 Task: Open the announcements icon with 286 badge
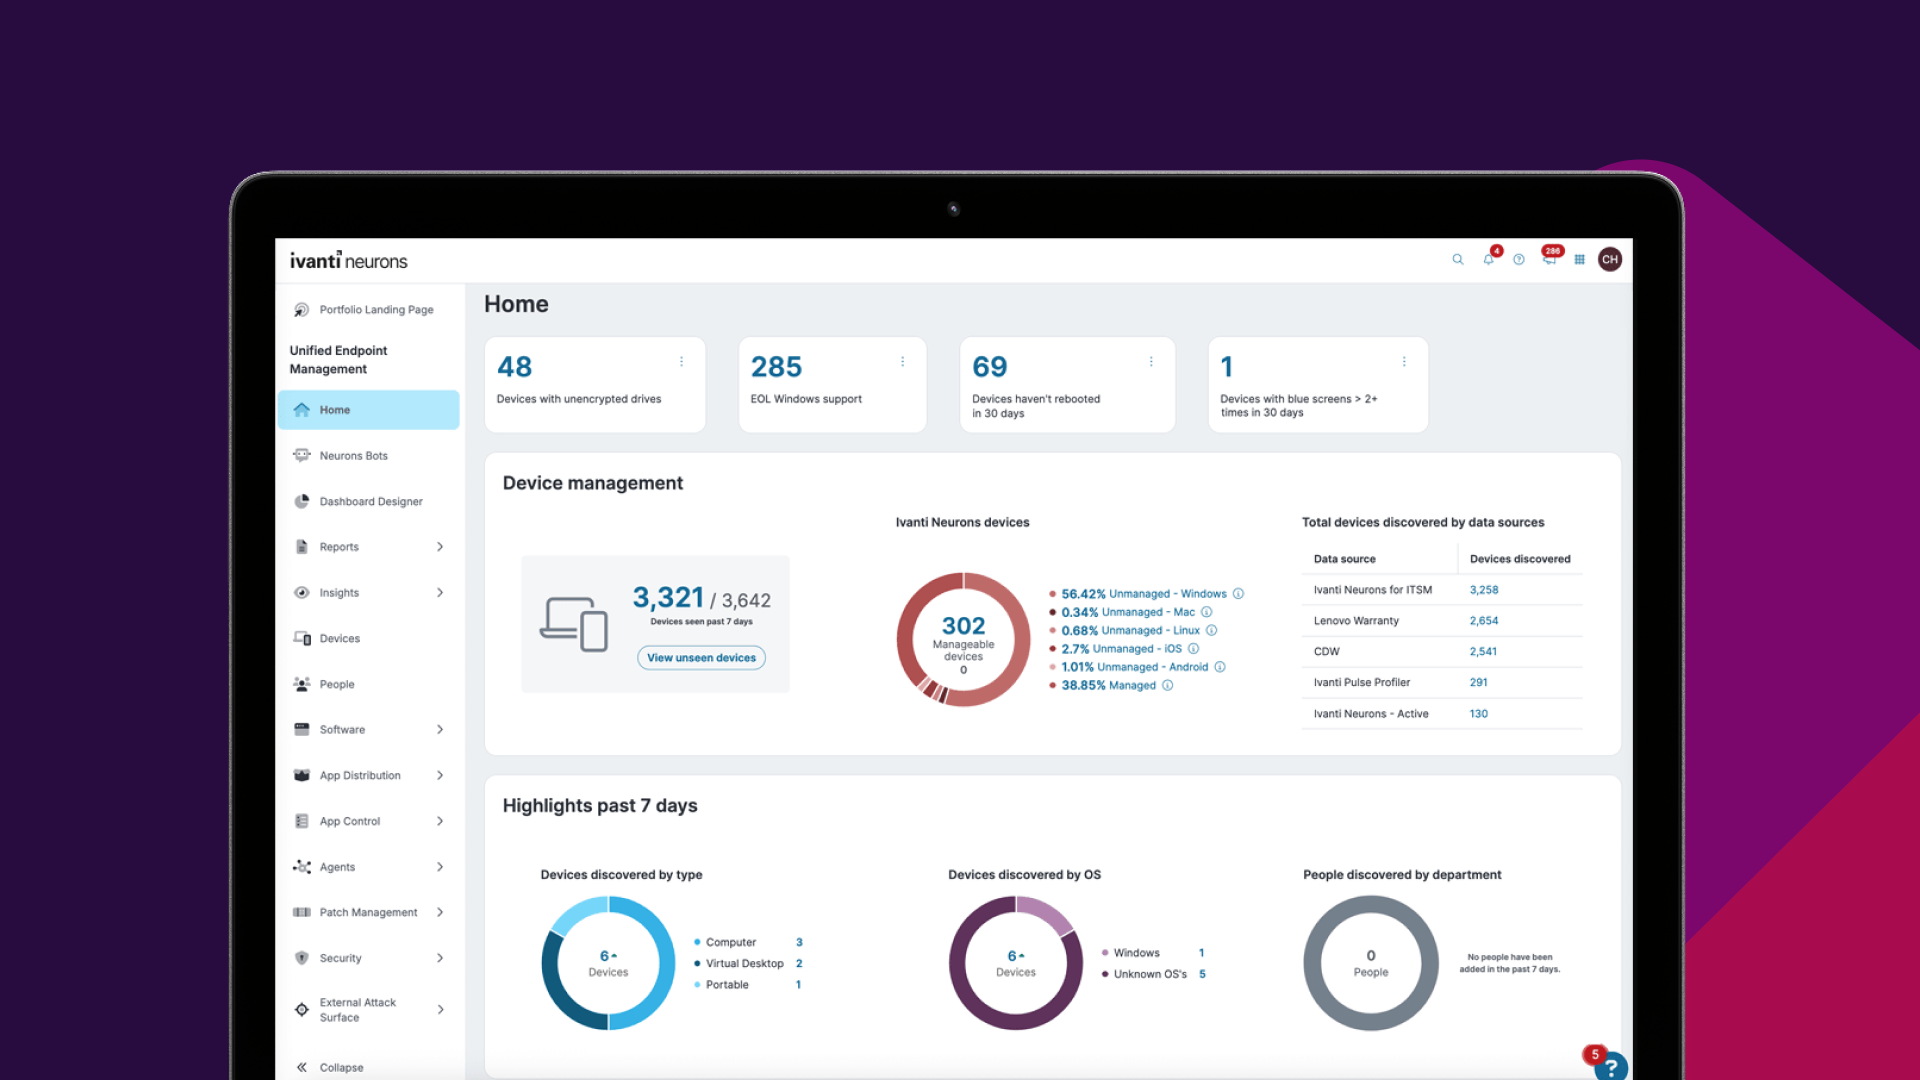coord(1549,259)
